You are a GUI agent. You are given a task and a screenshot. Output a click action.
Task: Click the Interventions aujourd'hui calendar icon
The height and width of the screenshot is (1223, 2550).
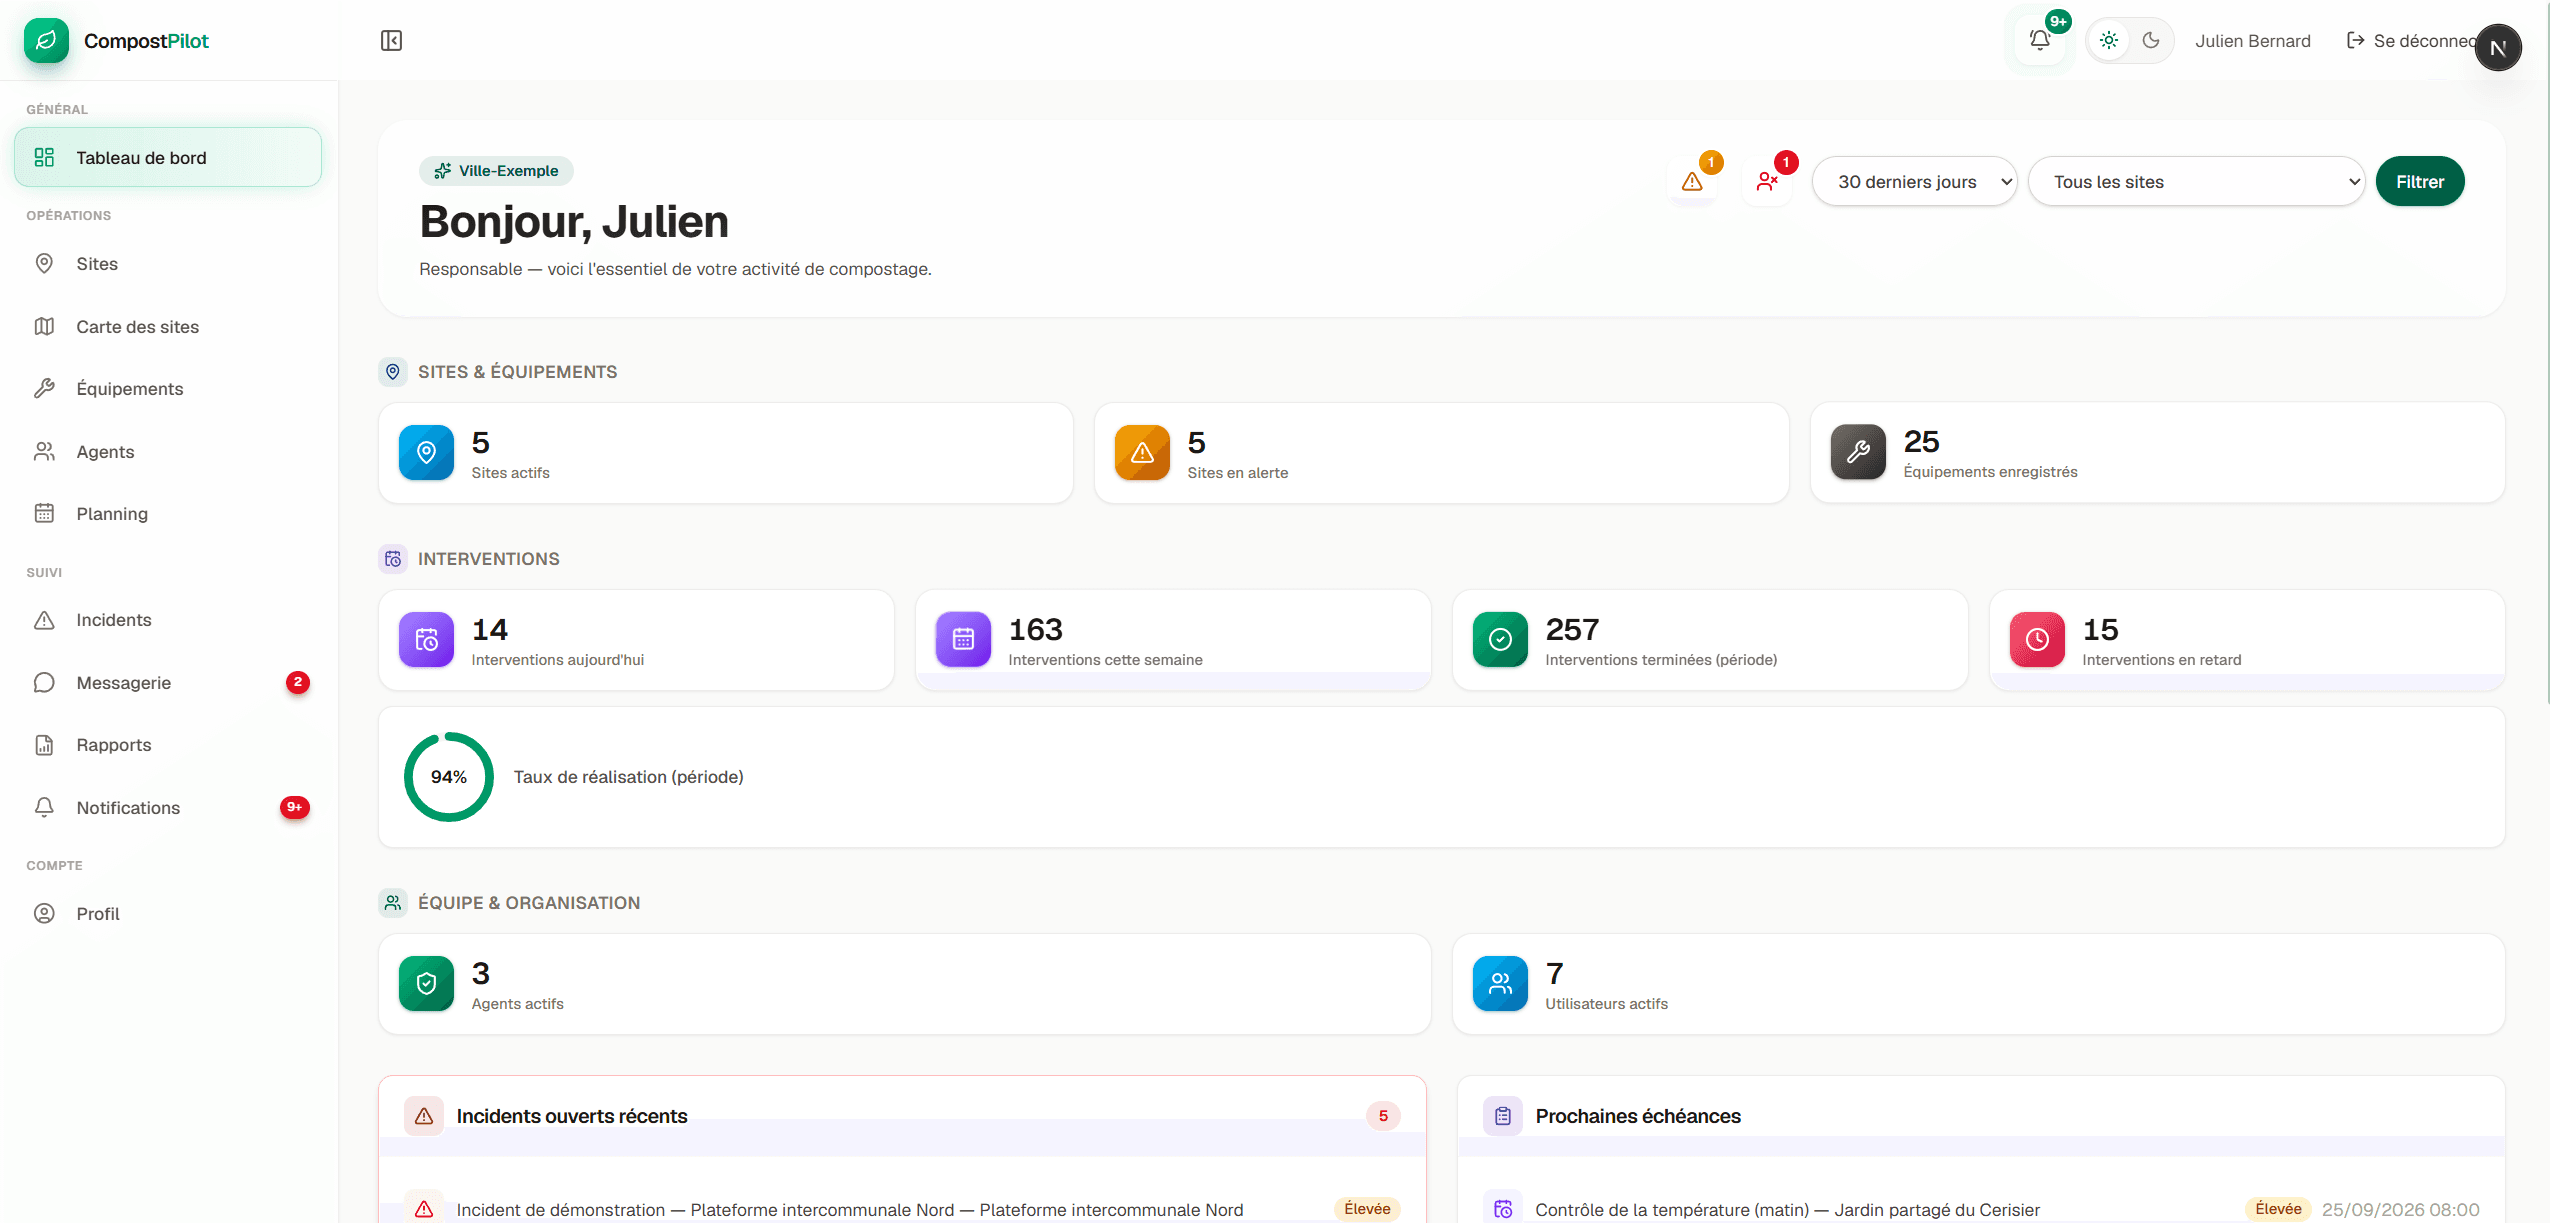(427, 640)
